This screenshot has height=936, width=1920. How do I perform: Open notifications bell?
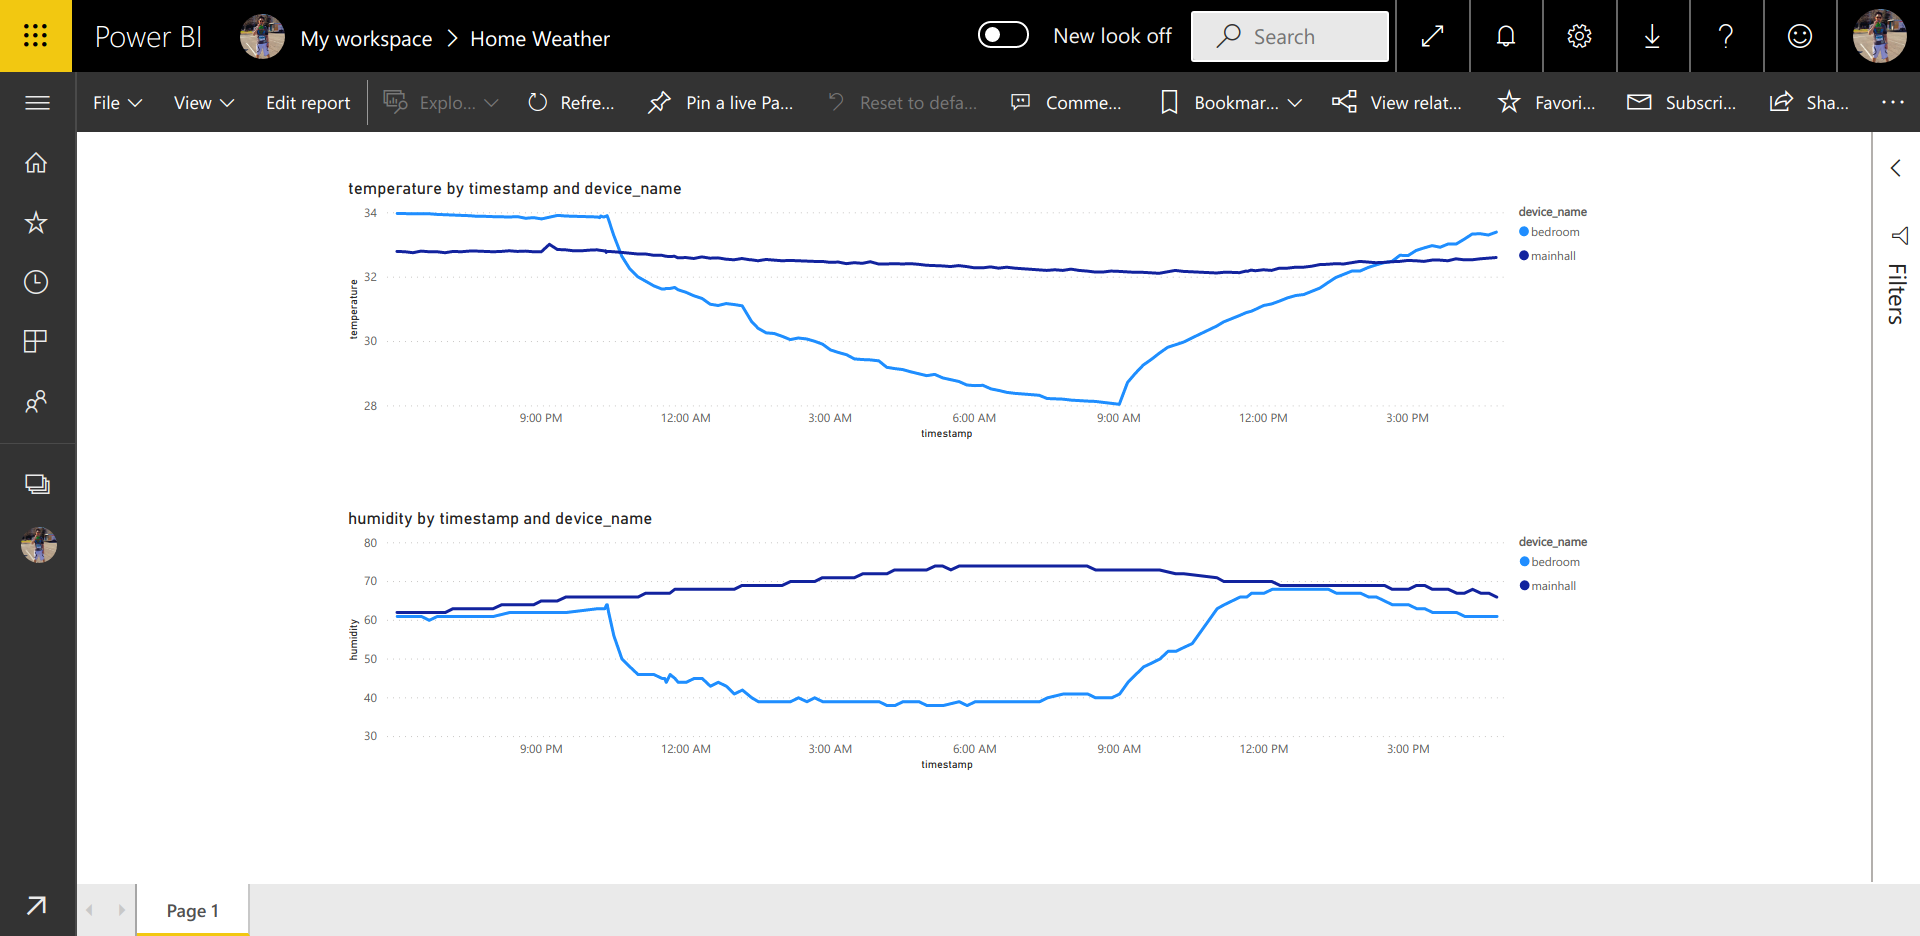click(x=1506, y=36)
